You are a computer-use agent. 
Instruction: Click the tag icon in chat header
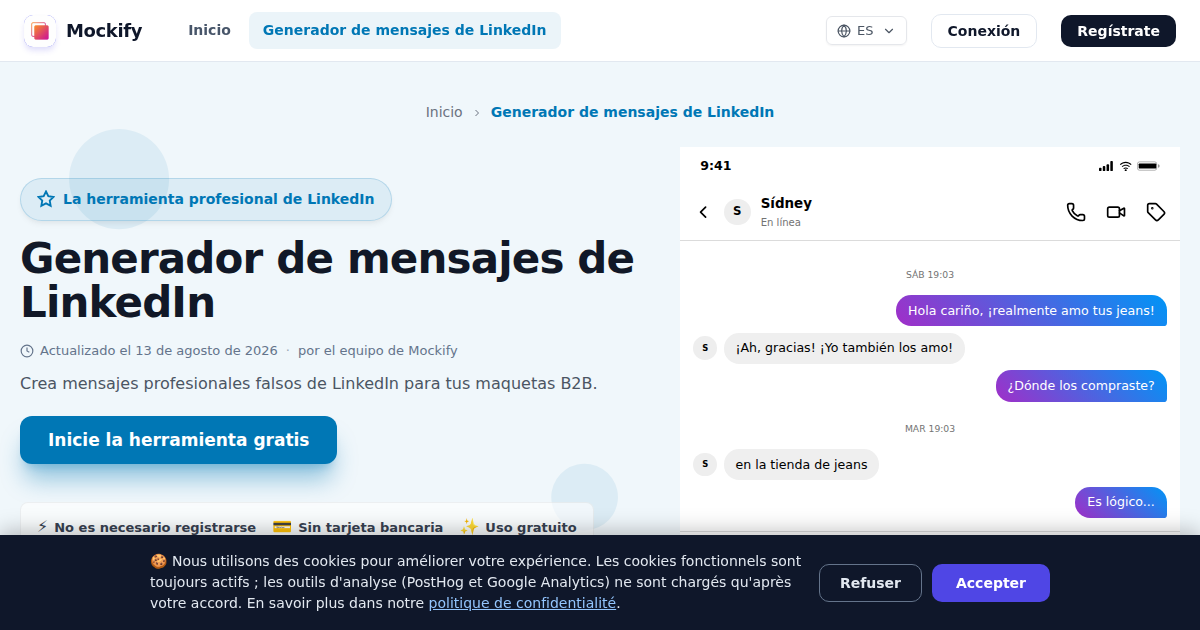tap(1156, 212)
